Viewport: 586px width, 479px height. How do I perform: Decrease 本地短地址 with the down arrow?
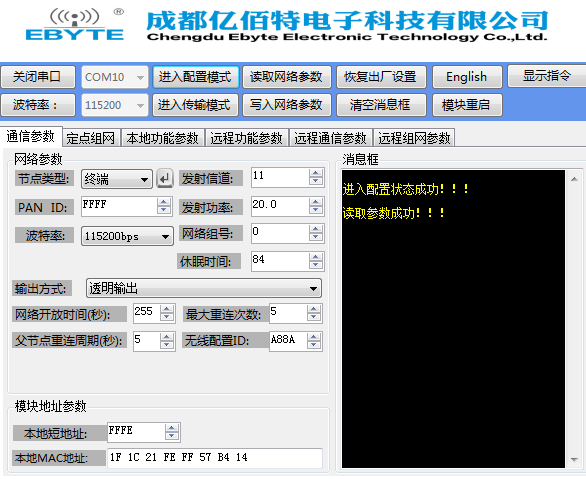(x=172, y=436)
